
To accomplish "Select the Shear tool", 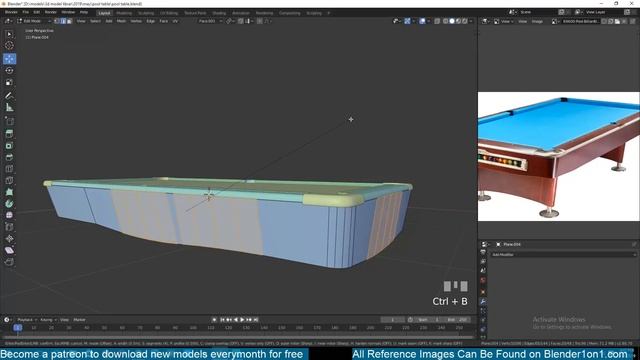I will click(x=9, y=250).
